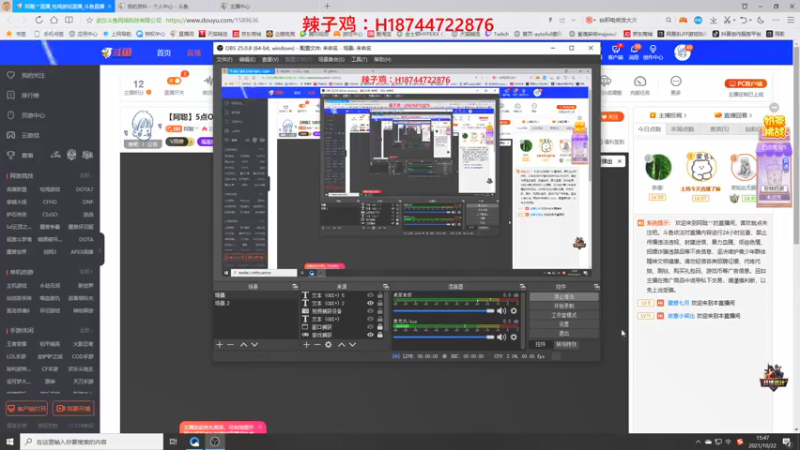Move source down in sources panel
Image resolution: width=800 pixels, height=450 pixels.
point(352,345)
